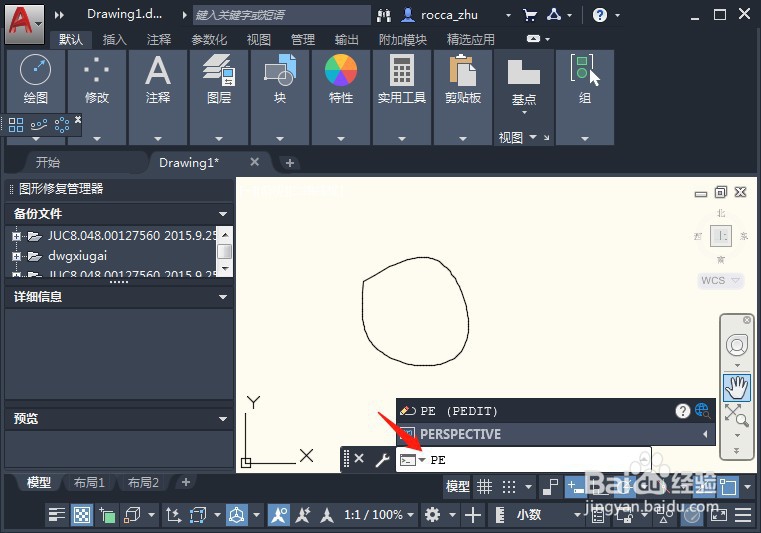
Task: Open the 实用工具 calculator panel
Action: [x=402, y=80]
